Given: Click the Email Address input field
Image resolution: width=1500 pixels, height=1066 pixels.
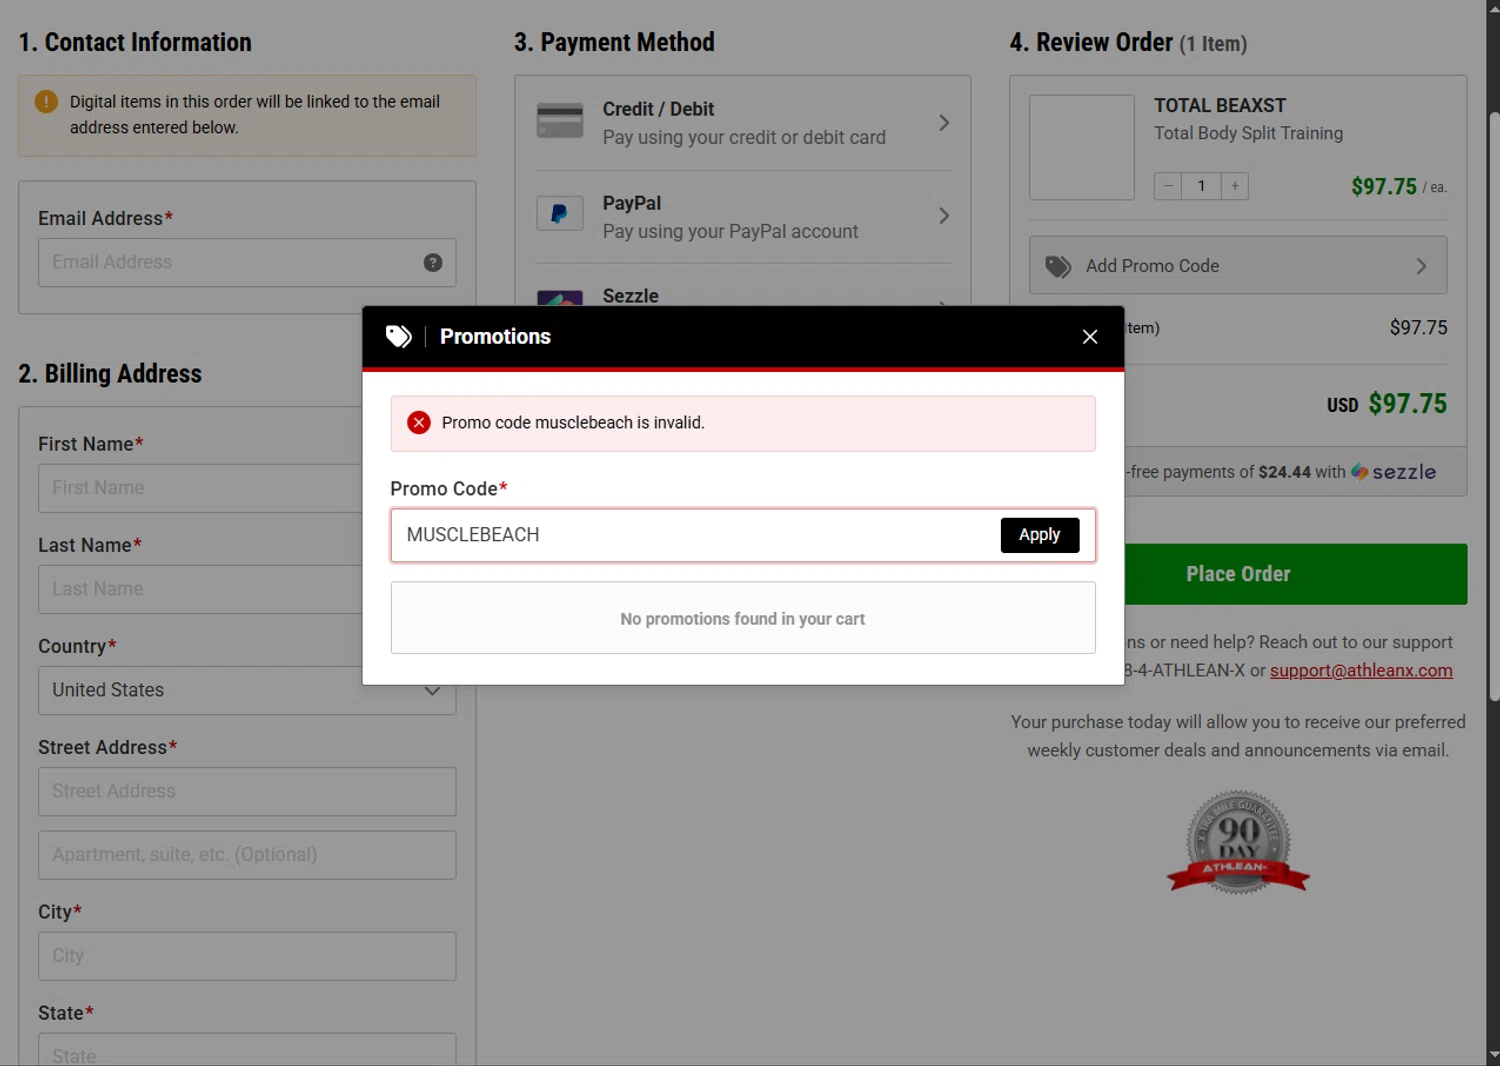Looking at the screenshot, I should (x=247, y=263).
